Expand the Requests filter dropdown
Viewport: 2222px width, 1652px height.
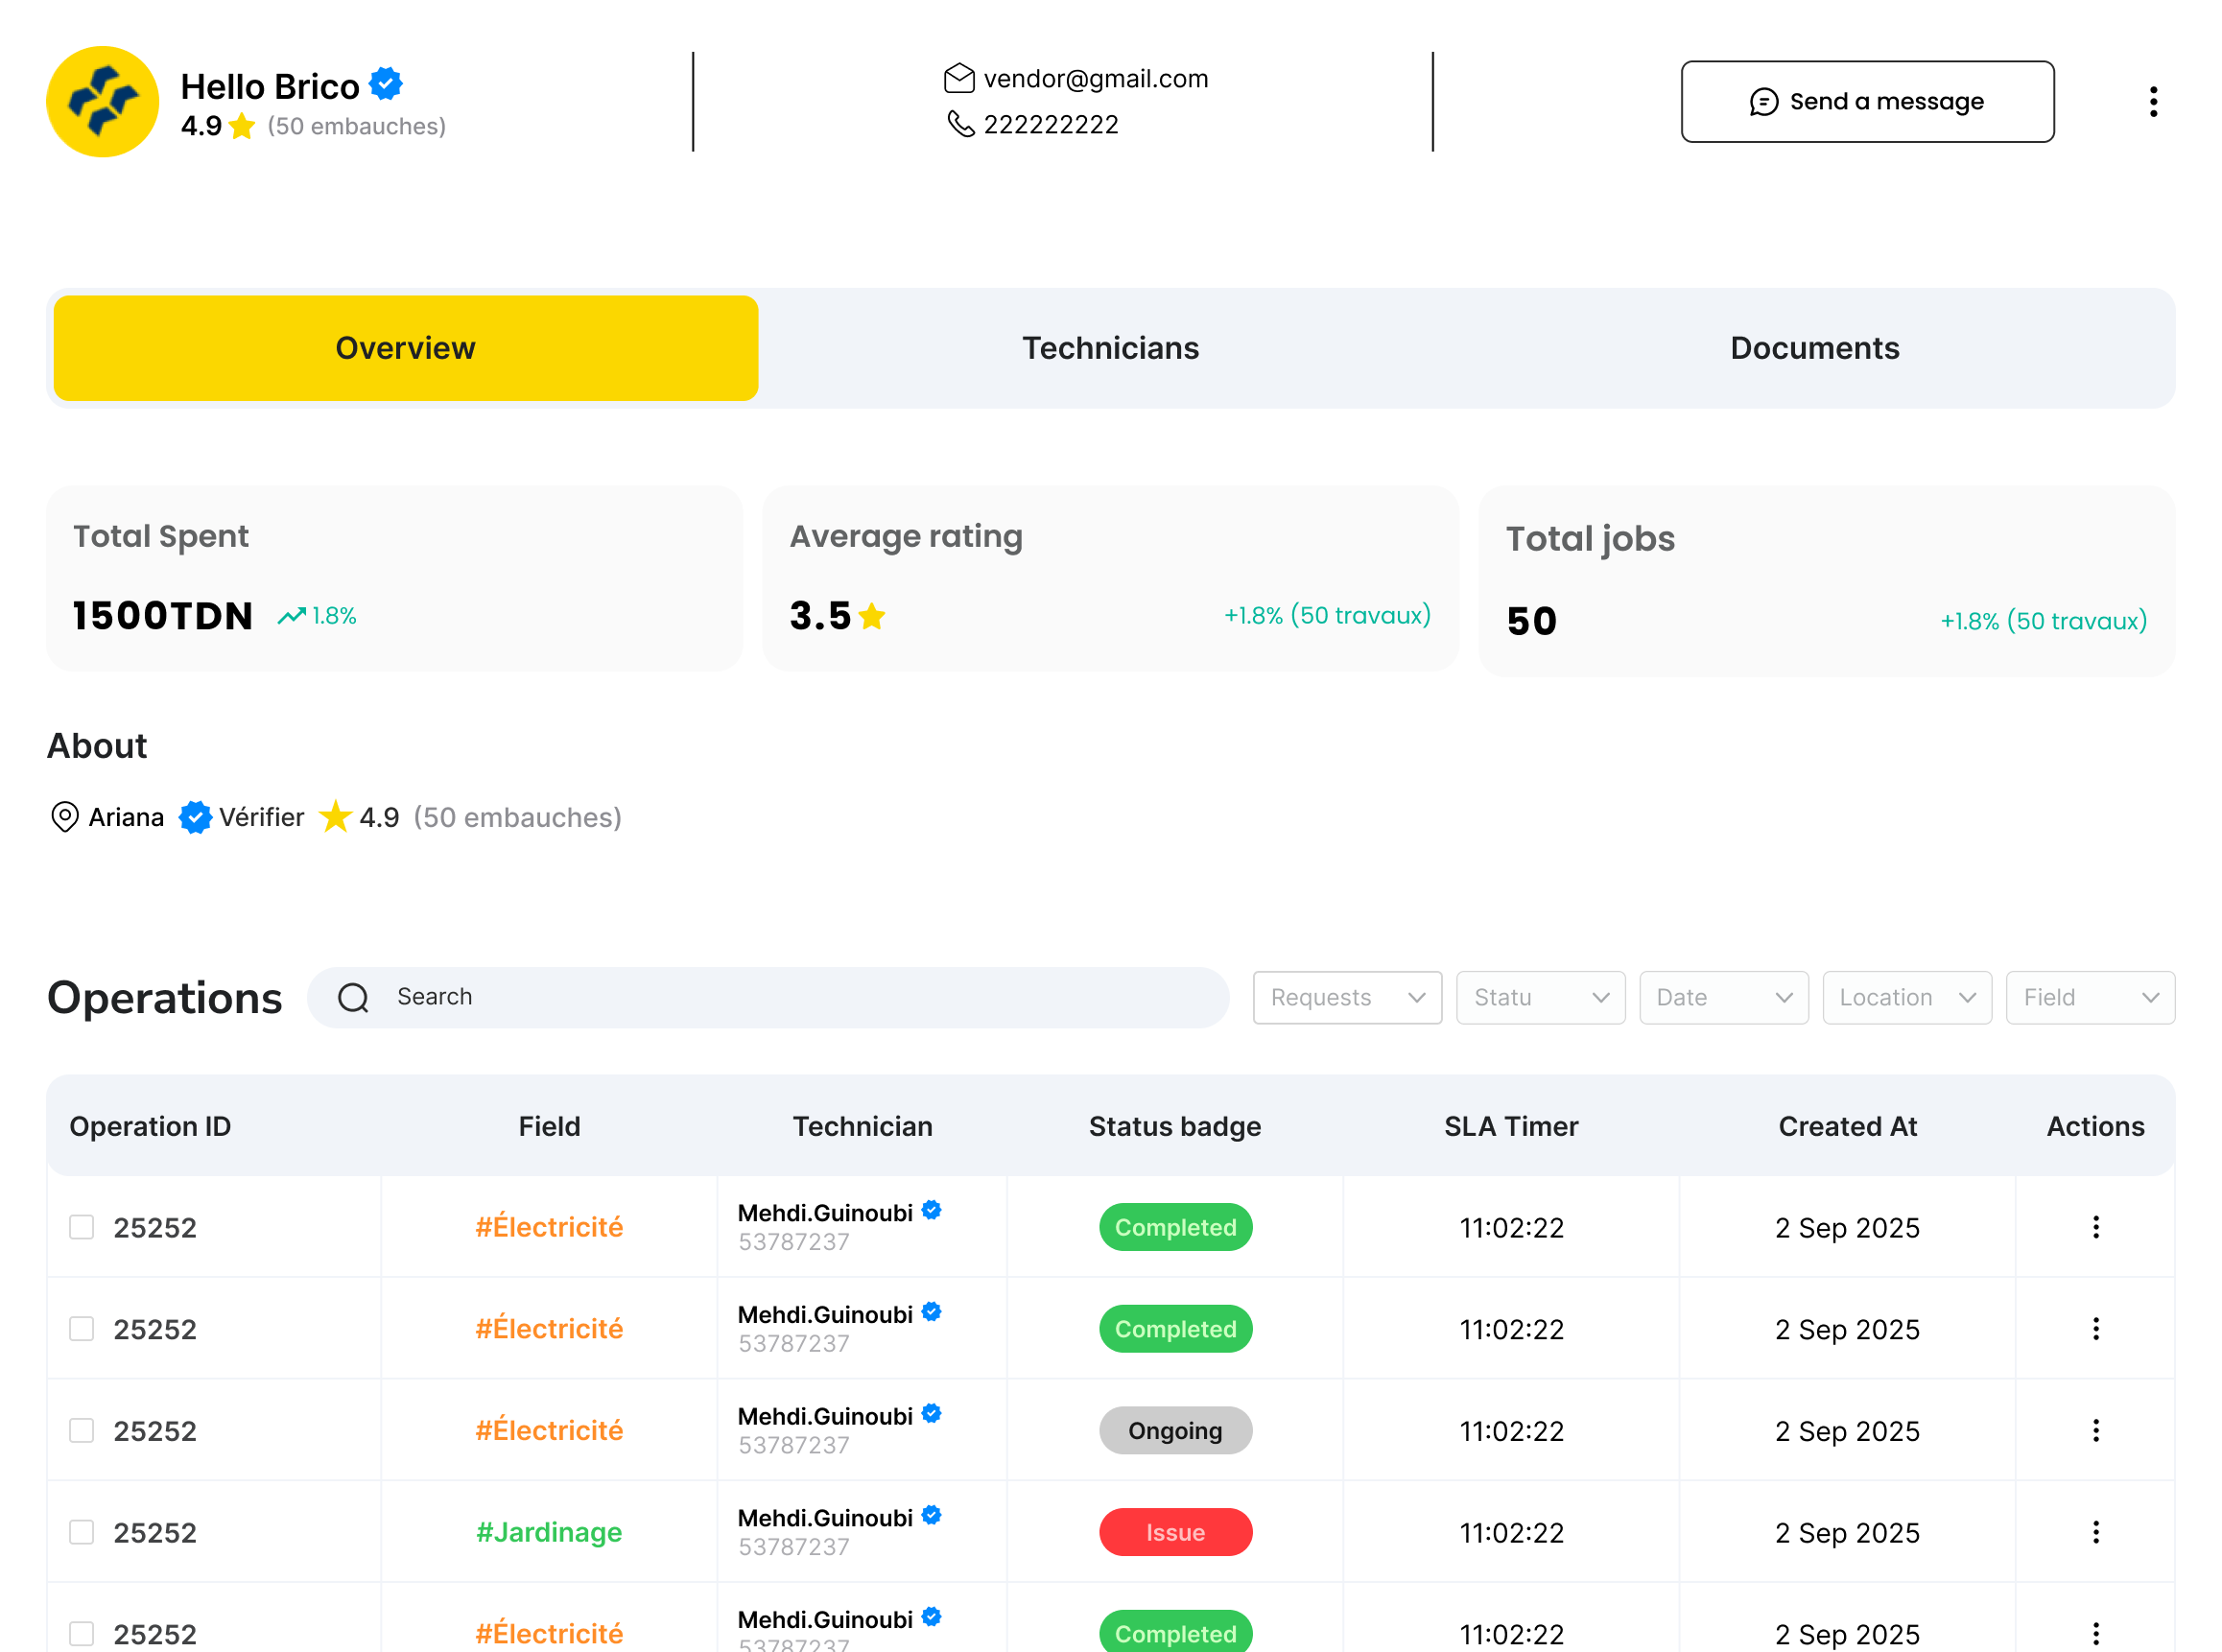coord(1346,997)
